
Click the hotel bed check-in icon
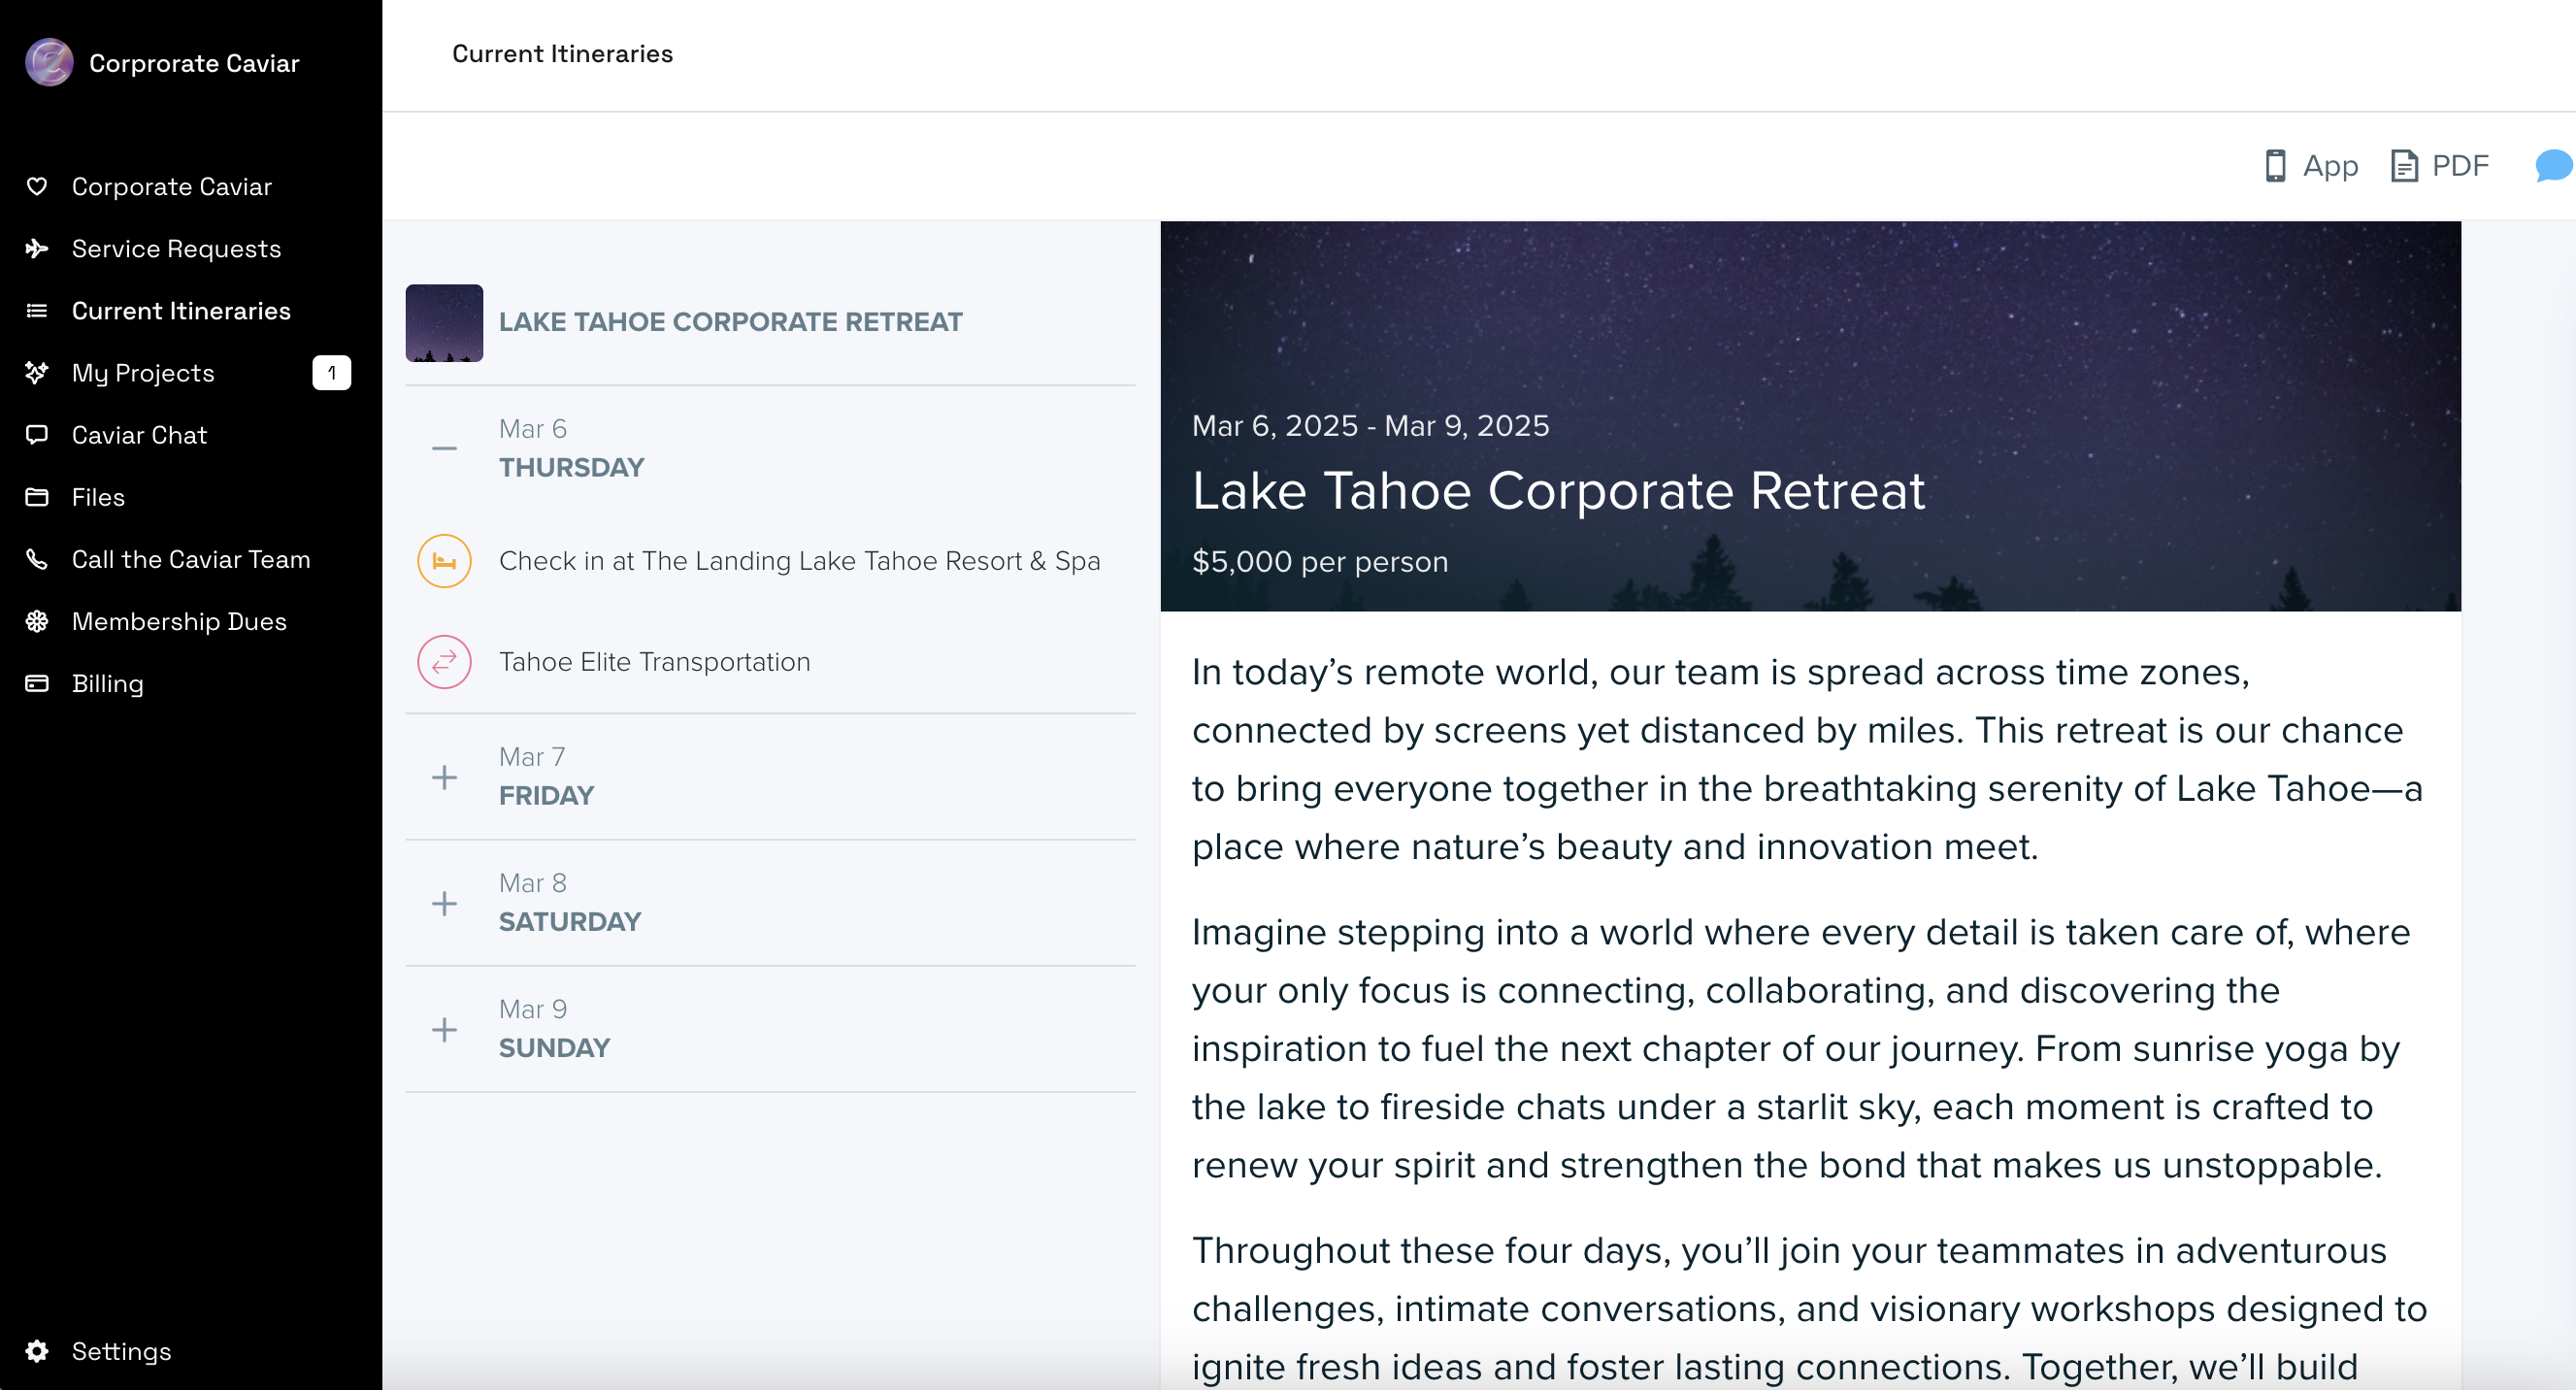[444, 561]
